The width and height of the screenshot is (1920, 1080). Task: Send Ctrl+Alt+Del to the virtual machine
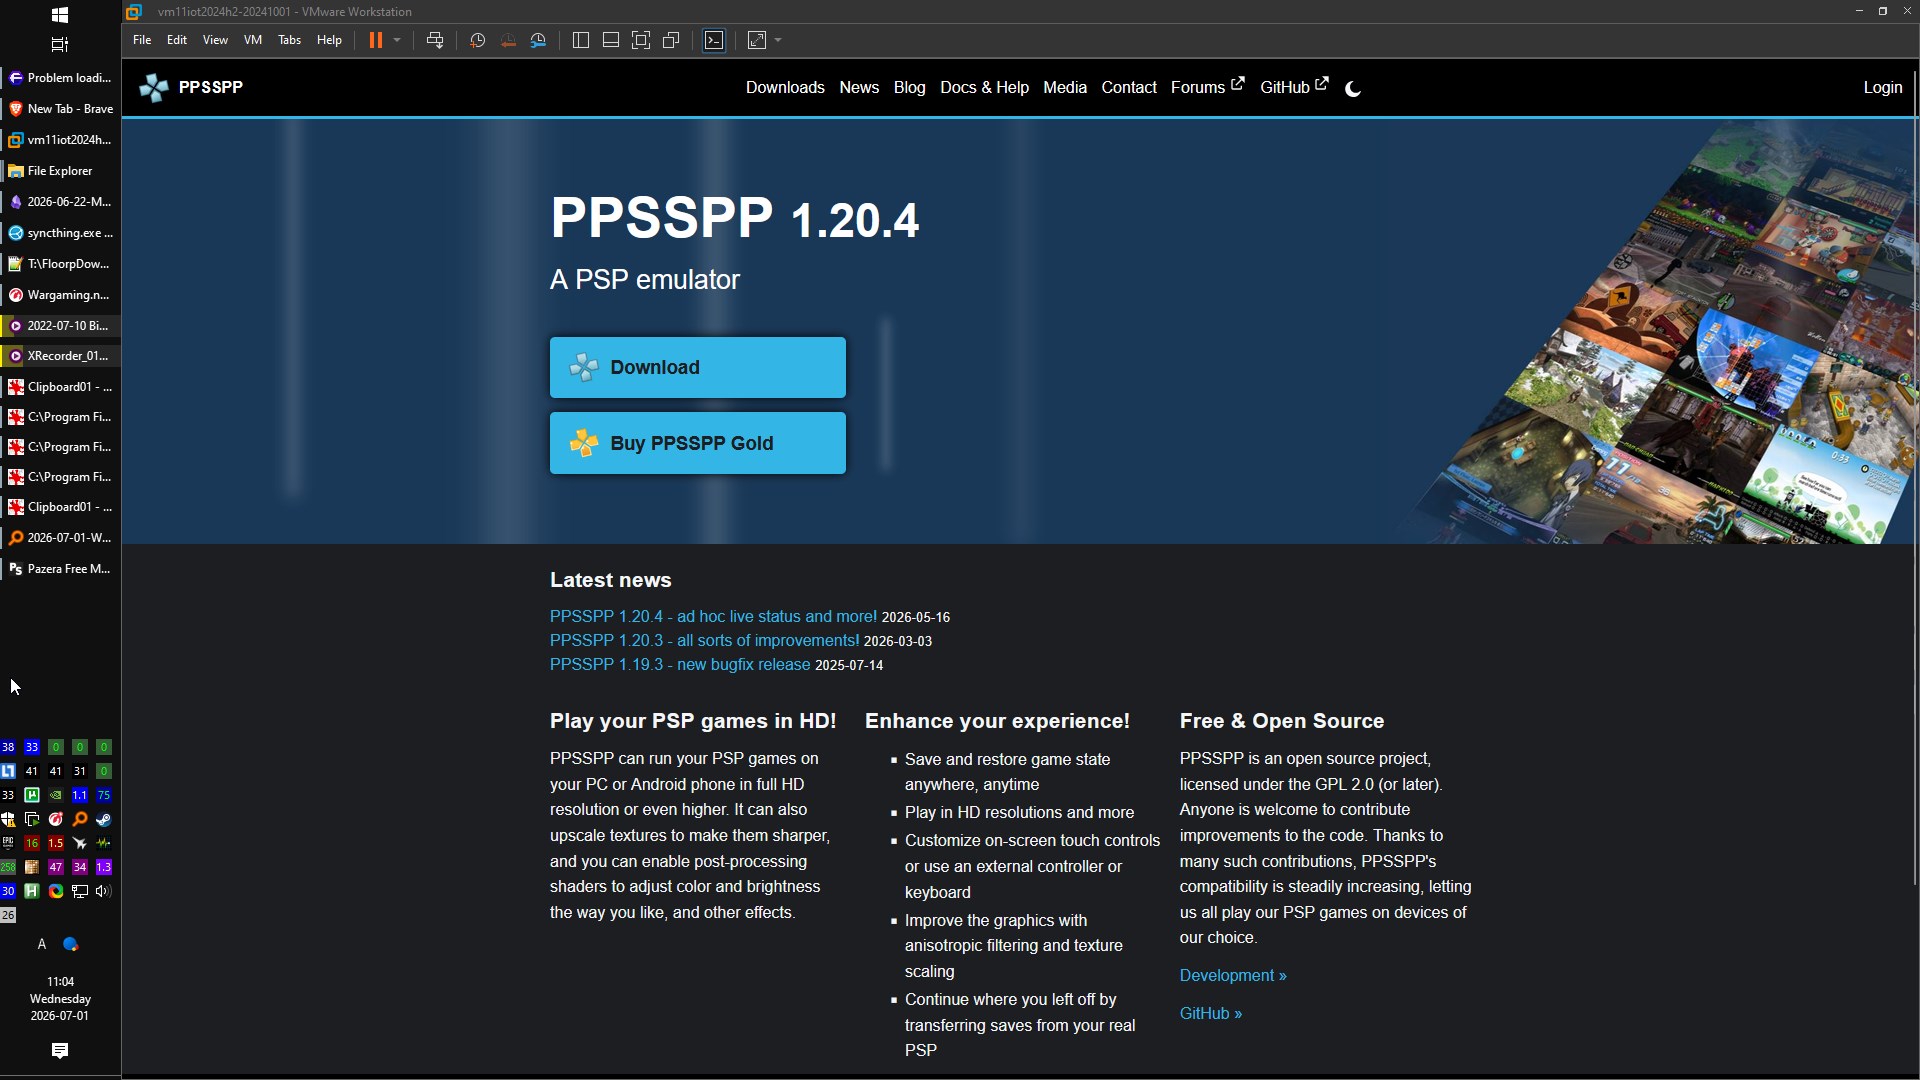pos(435,40)
